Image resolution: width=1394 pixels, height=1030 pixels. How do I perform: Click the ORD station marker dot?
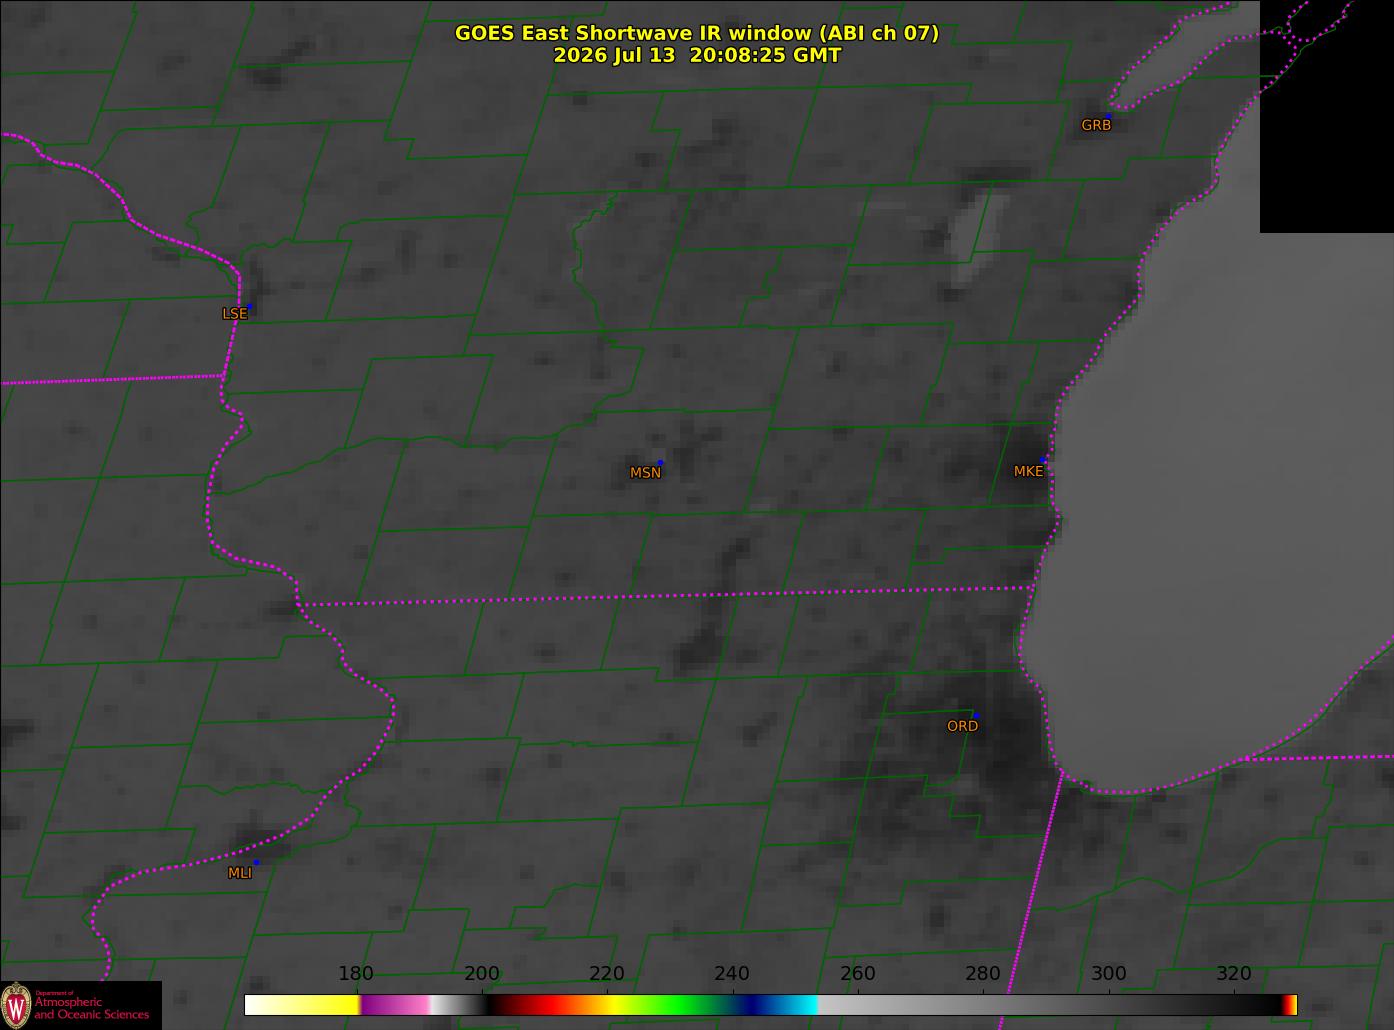pos(974,716)
